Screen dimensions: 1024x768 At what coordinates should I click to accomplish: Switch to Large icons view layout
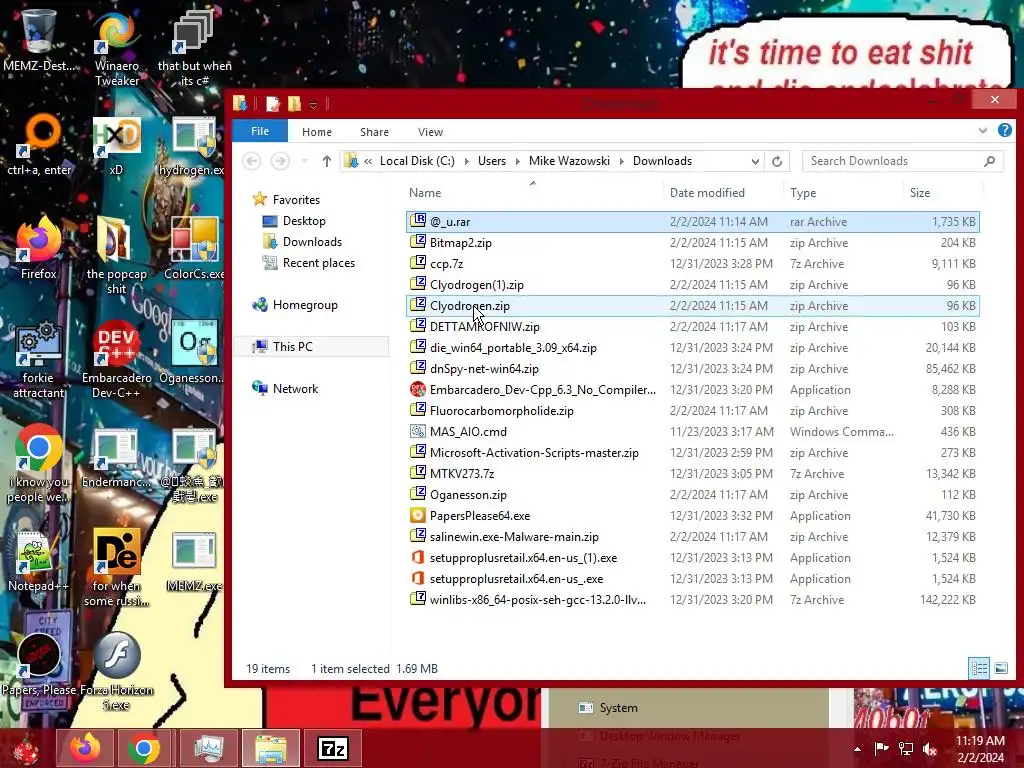click(1000, 668)
